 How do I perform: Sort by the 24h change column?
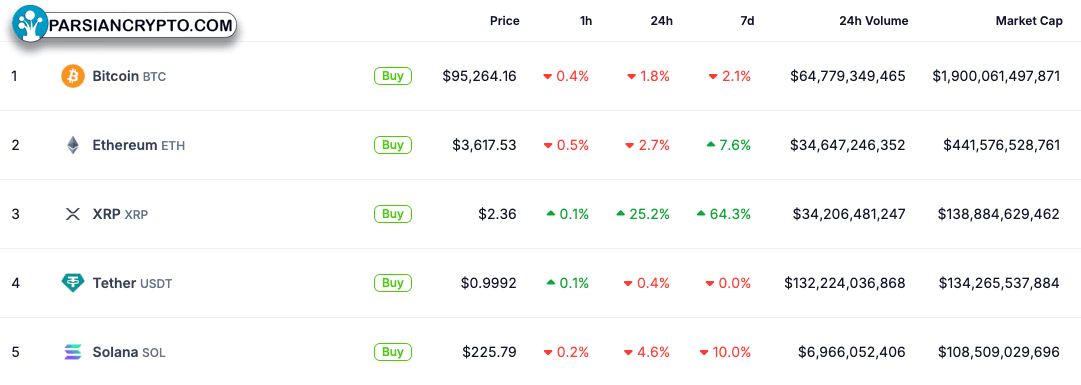[x=662, y=21]
